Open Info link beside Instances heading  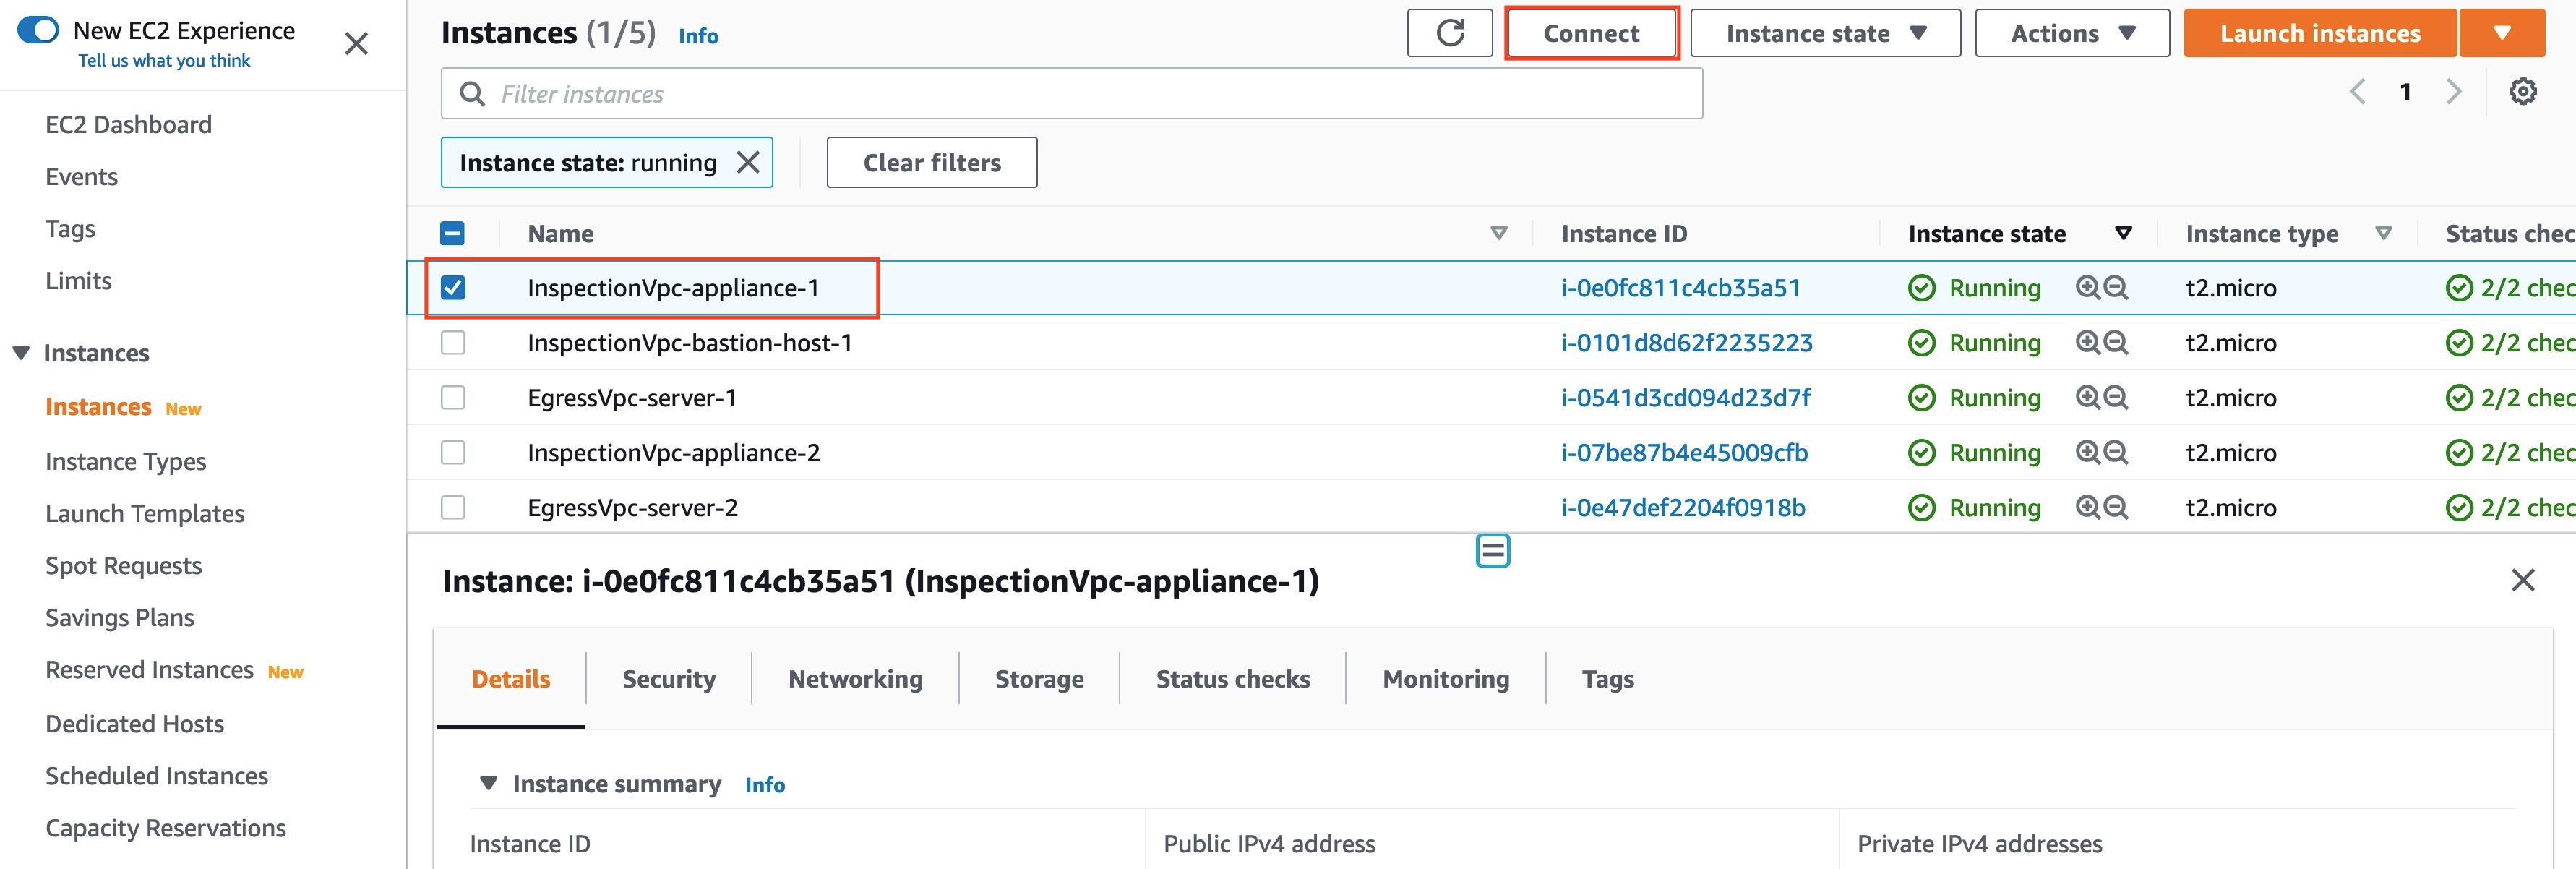(698, 36)
